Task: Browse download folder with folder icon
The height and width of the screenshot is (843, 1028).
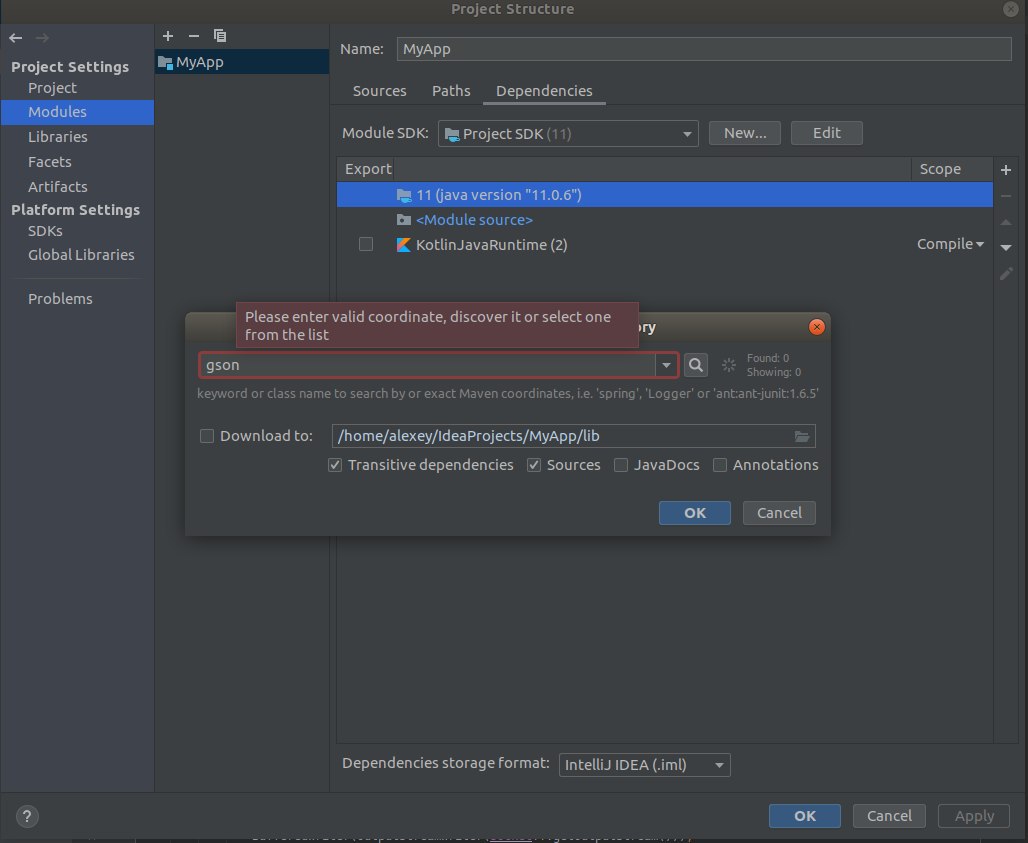Action: click(x=802, y=437)
